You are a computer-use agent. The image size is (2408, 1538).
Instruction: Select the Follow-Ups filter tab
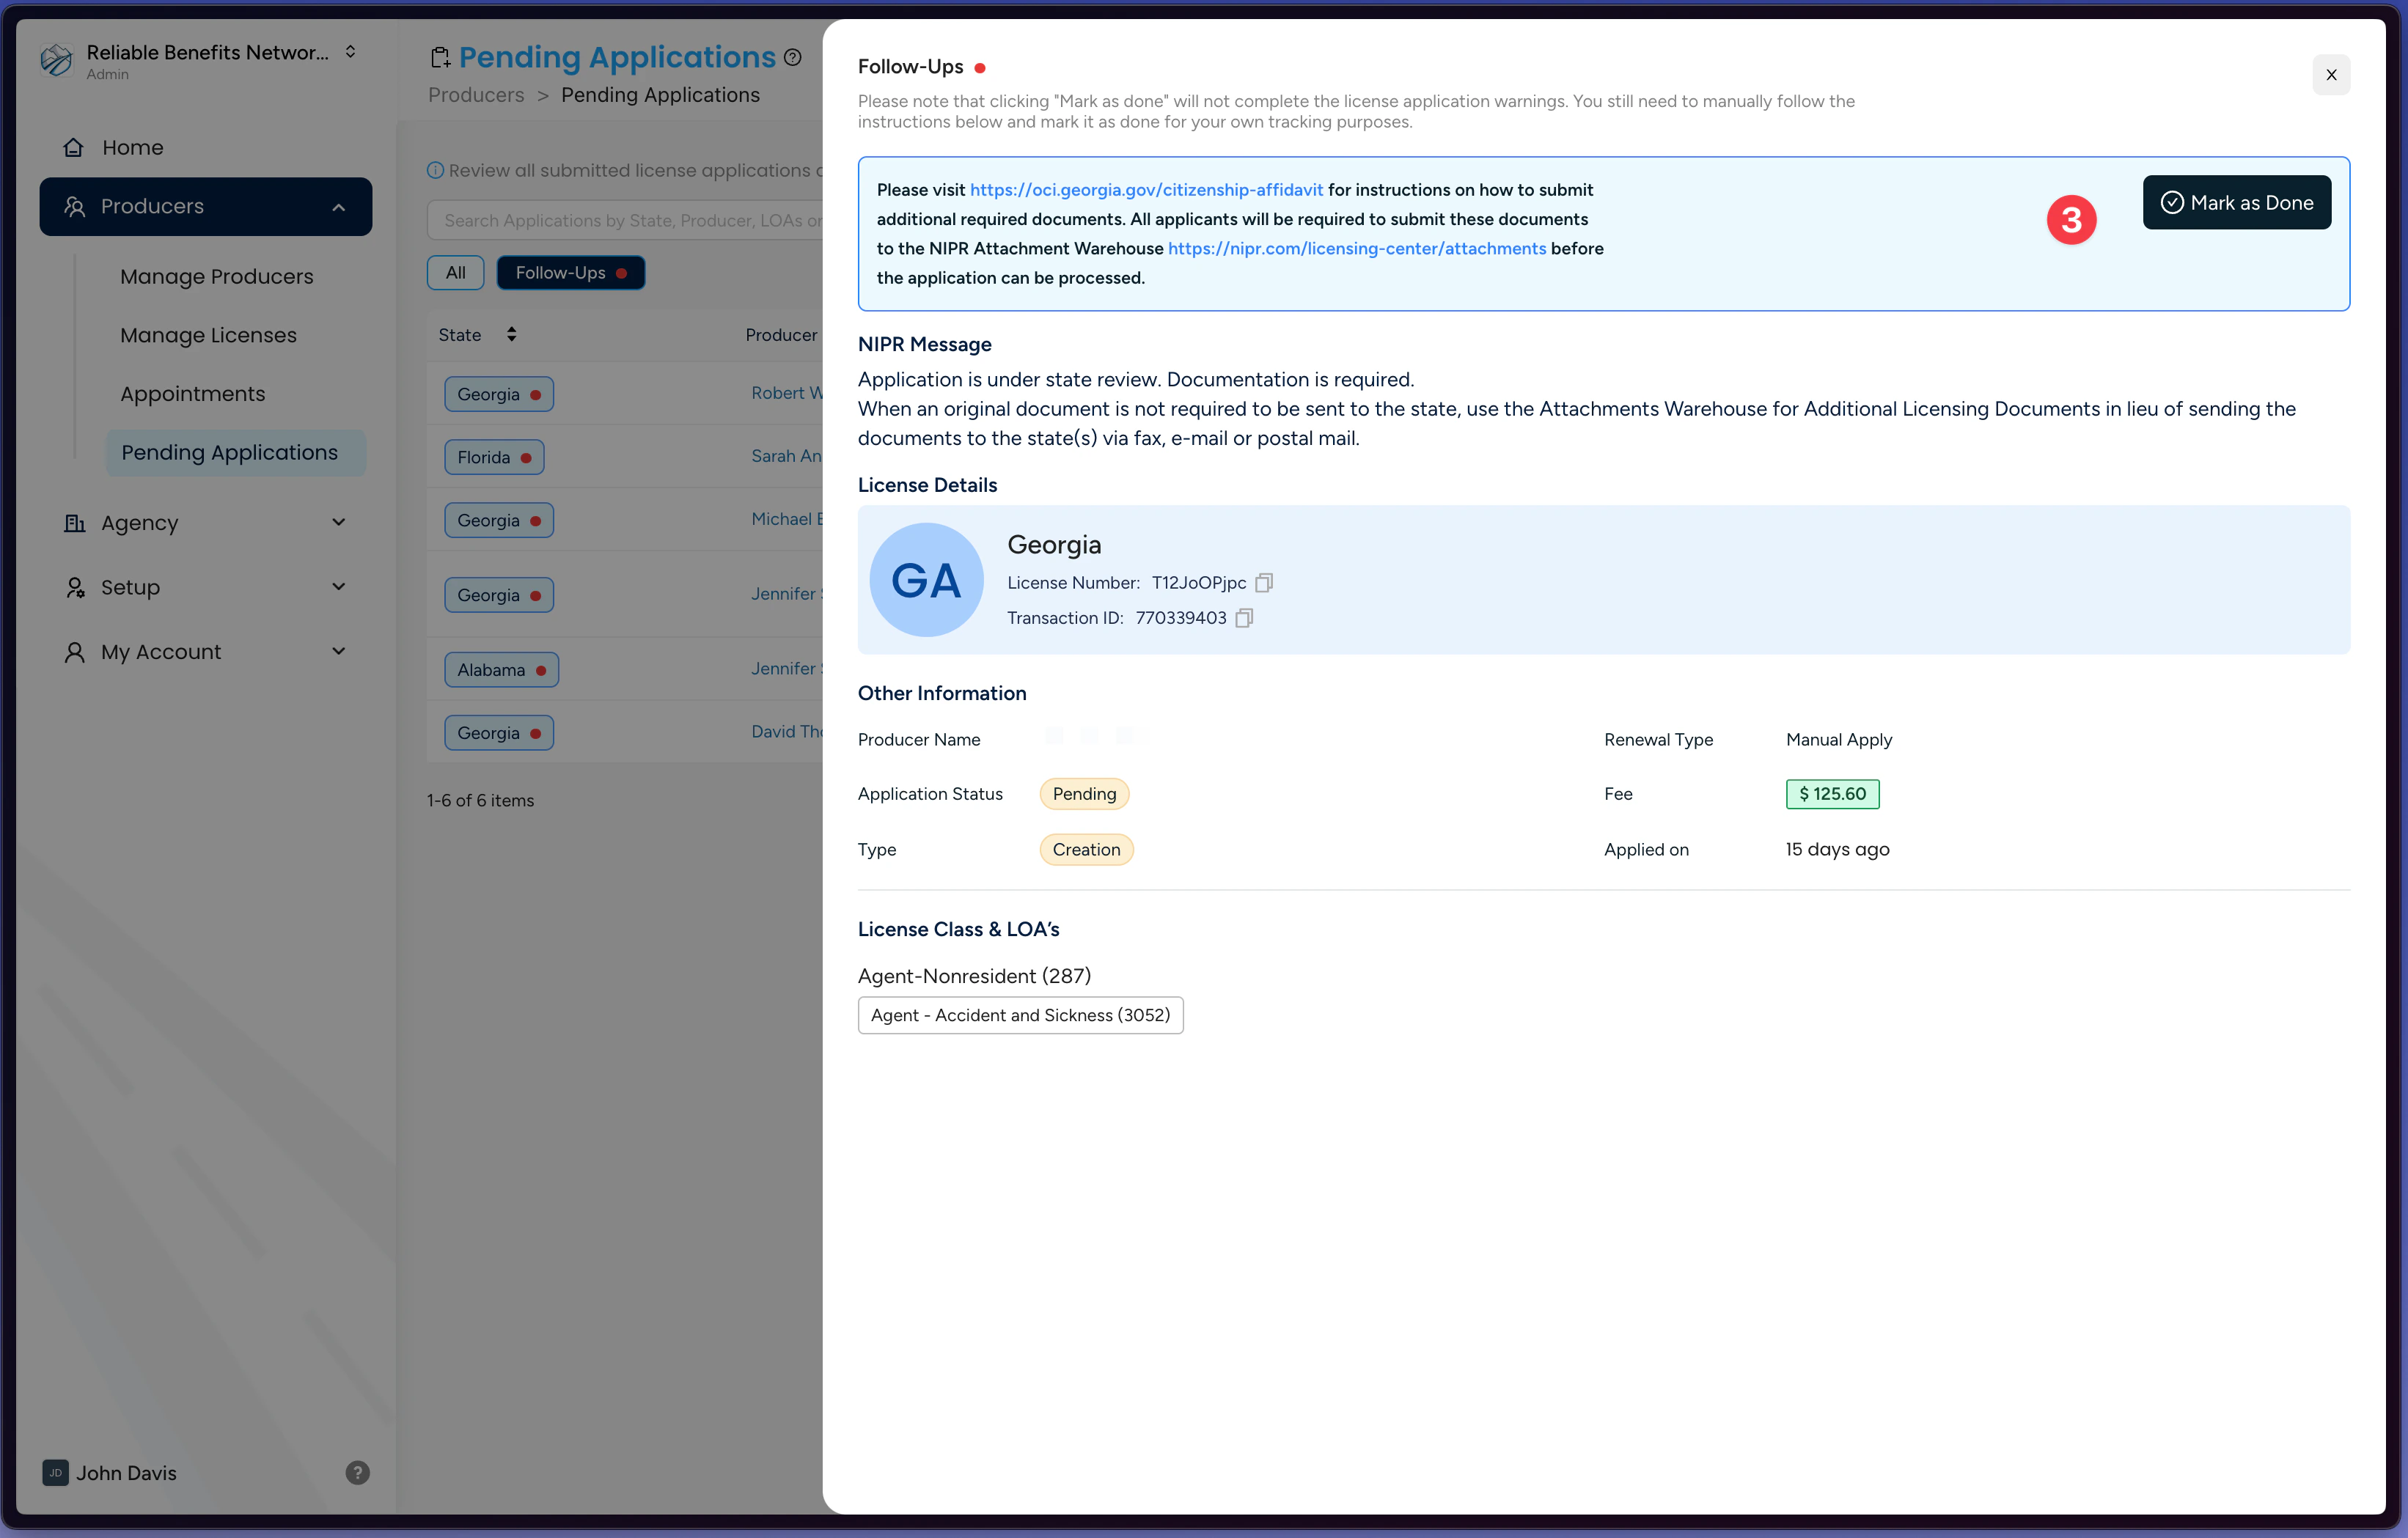tap(570, 273)
